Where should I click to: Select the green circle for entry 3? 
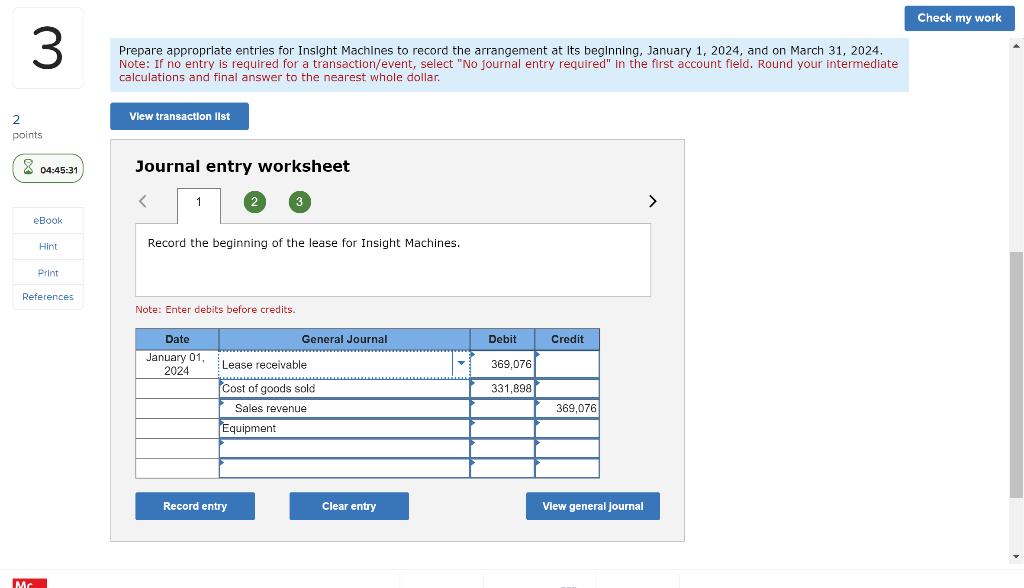[x=299, y=201]
